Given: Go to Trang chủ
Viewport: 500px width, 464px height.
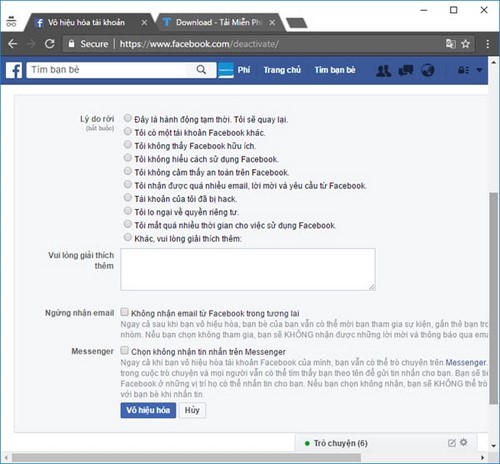Looking at the screenshot, I should click(x=282, y=70).
